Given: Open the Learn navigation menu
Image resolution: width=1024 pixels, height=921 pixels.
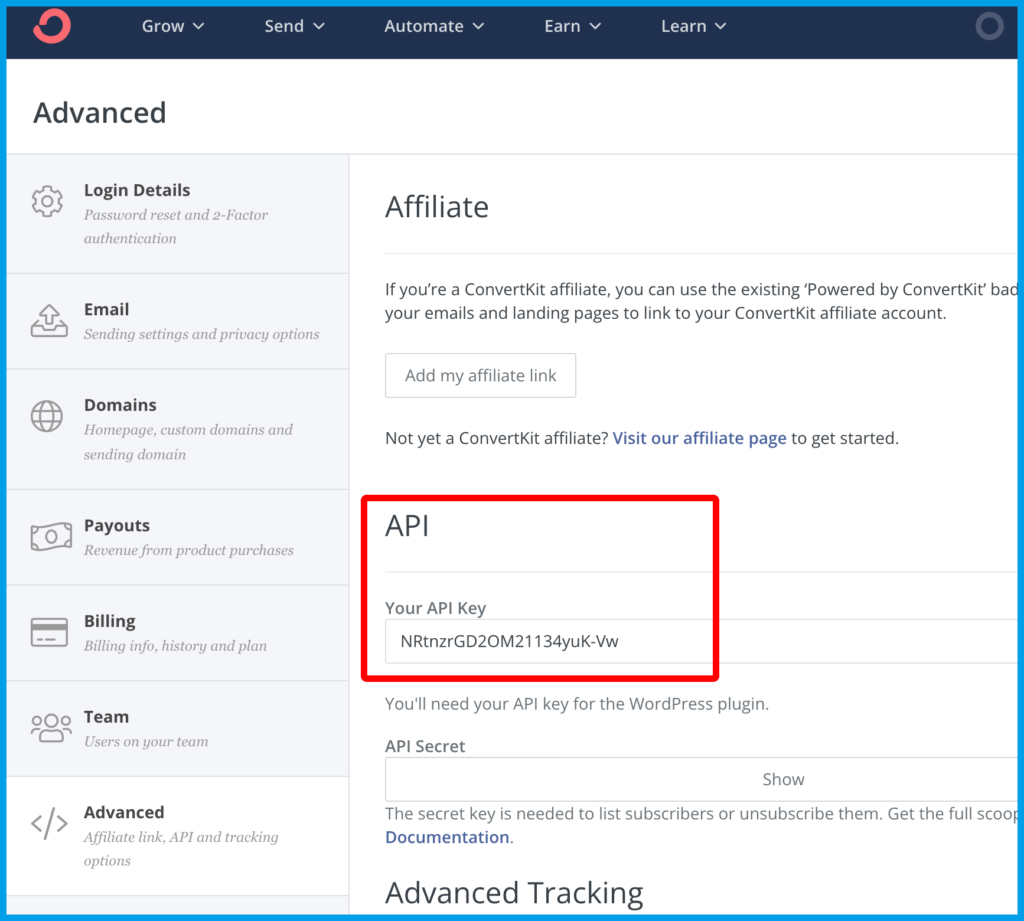Looking at the screenshot, I should pos(693,27).
